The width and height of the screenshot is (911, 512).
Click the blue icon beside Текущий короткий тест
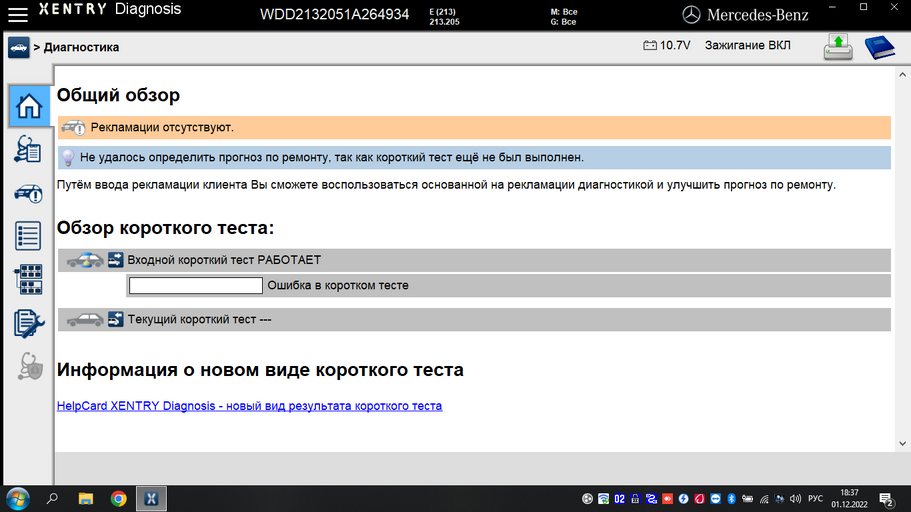point(116,319)
